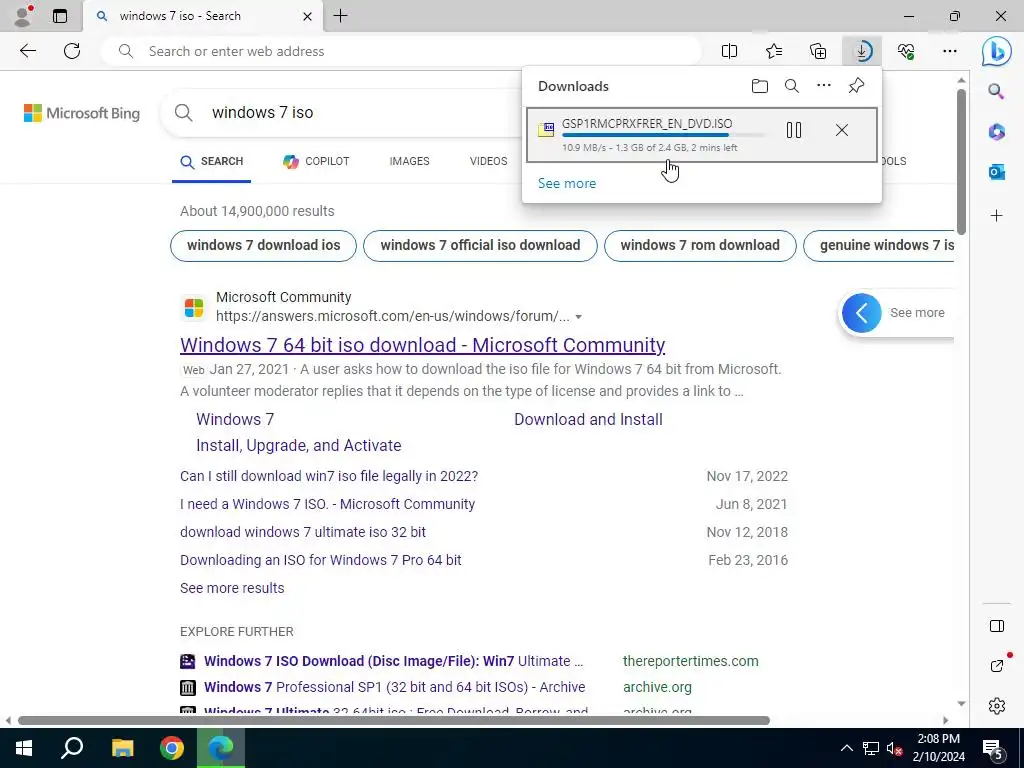Open the Edge profile icon
The height and width of the screenshot is (768, 1024).
coord(23,16)
